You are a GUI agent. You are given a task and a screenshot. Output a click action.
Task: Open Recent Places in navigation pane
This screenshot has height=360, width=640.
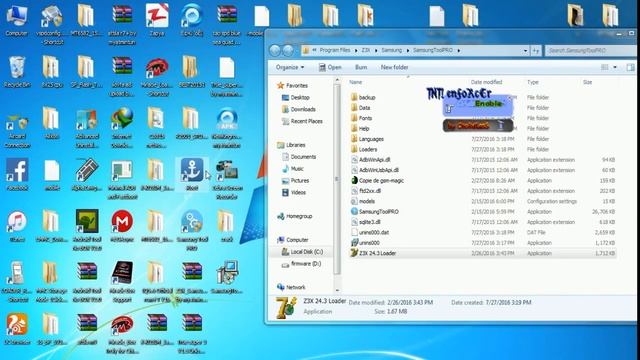(x=302, y=121)
